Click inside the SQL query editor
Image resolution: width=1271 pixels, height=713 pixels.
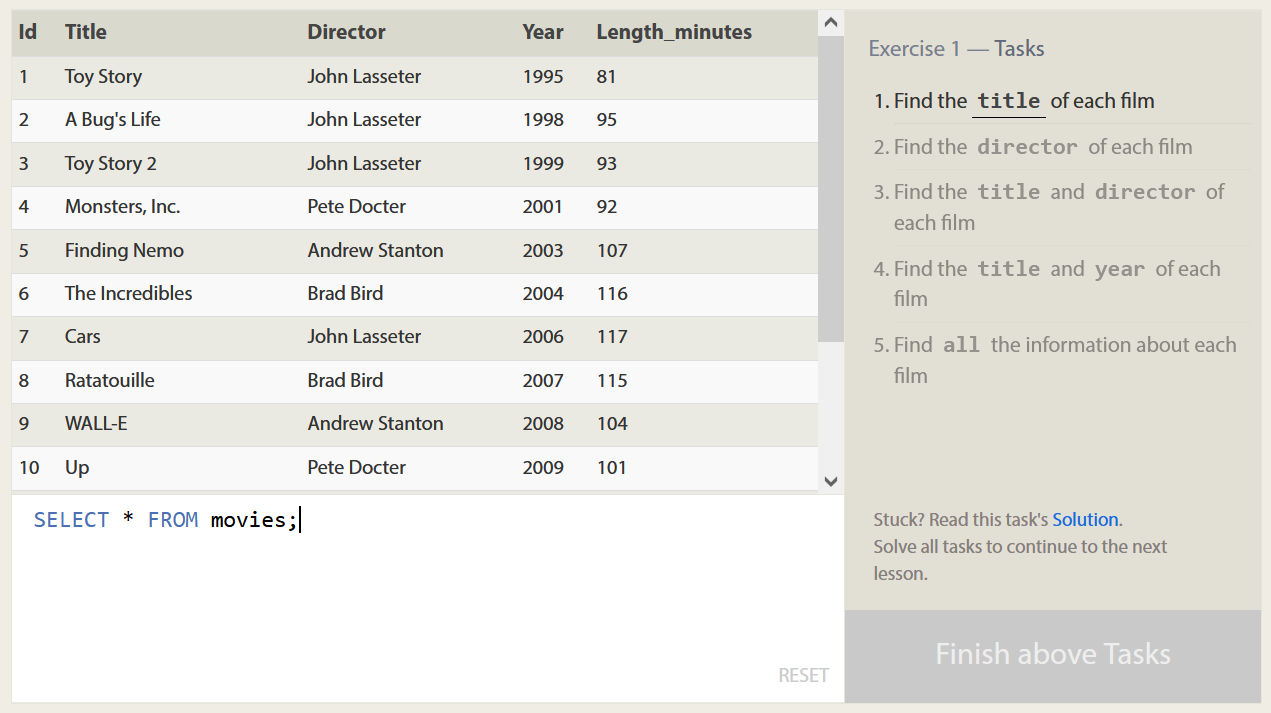coord(428,598)
